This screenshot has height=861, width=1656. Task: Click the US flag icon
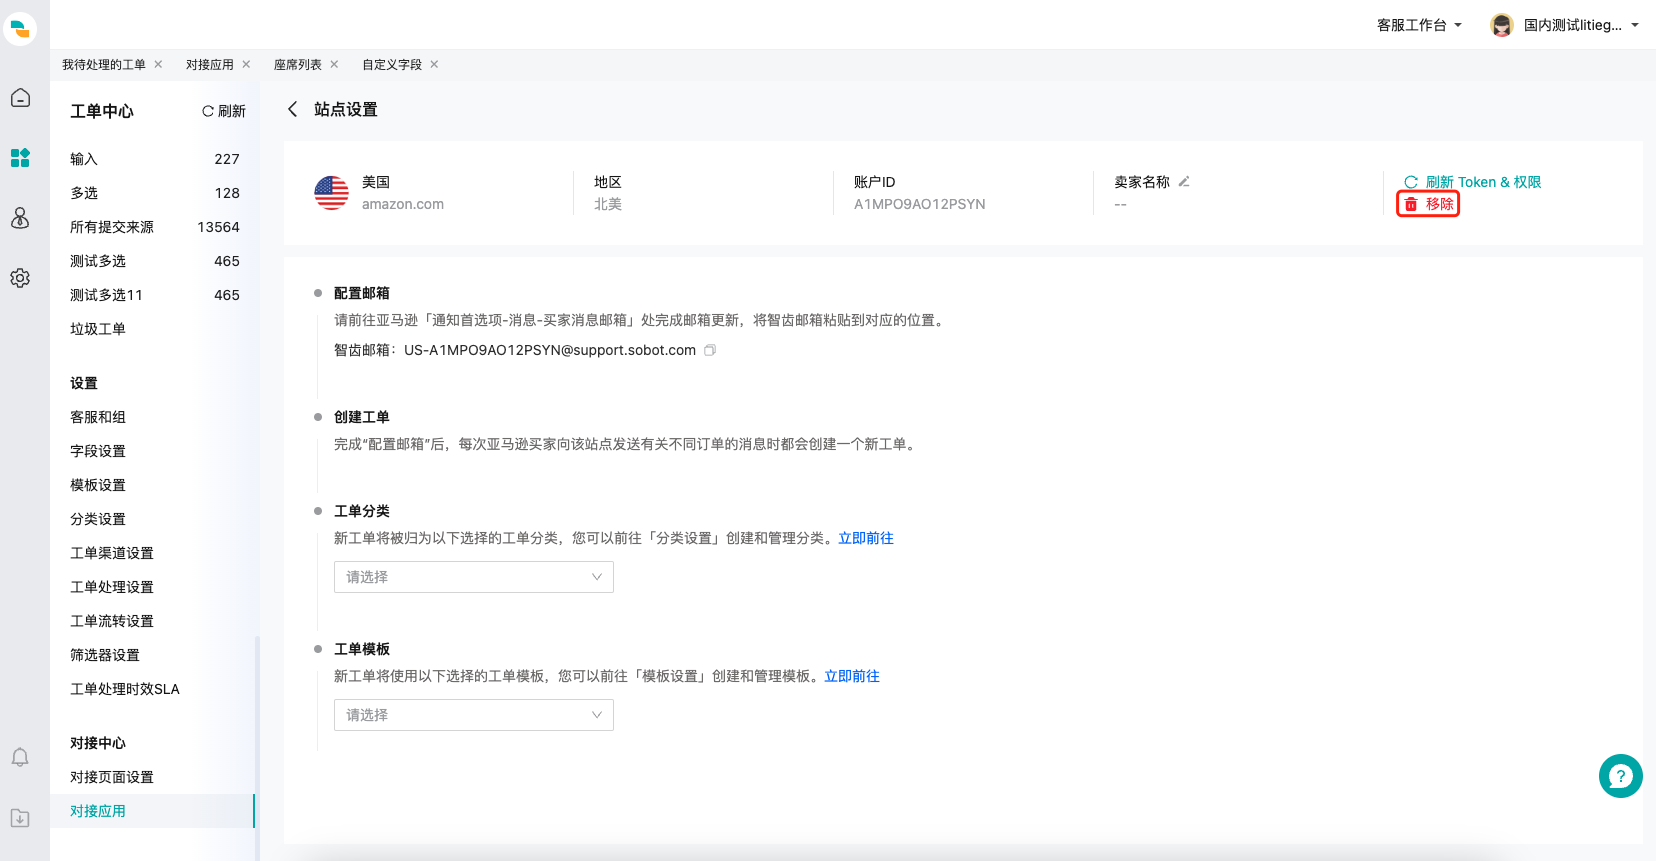(x=332, y=193)
